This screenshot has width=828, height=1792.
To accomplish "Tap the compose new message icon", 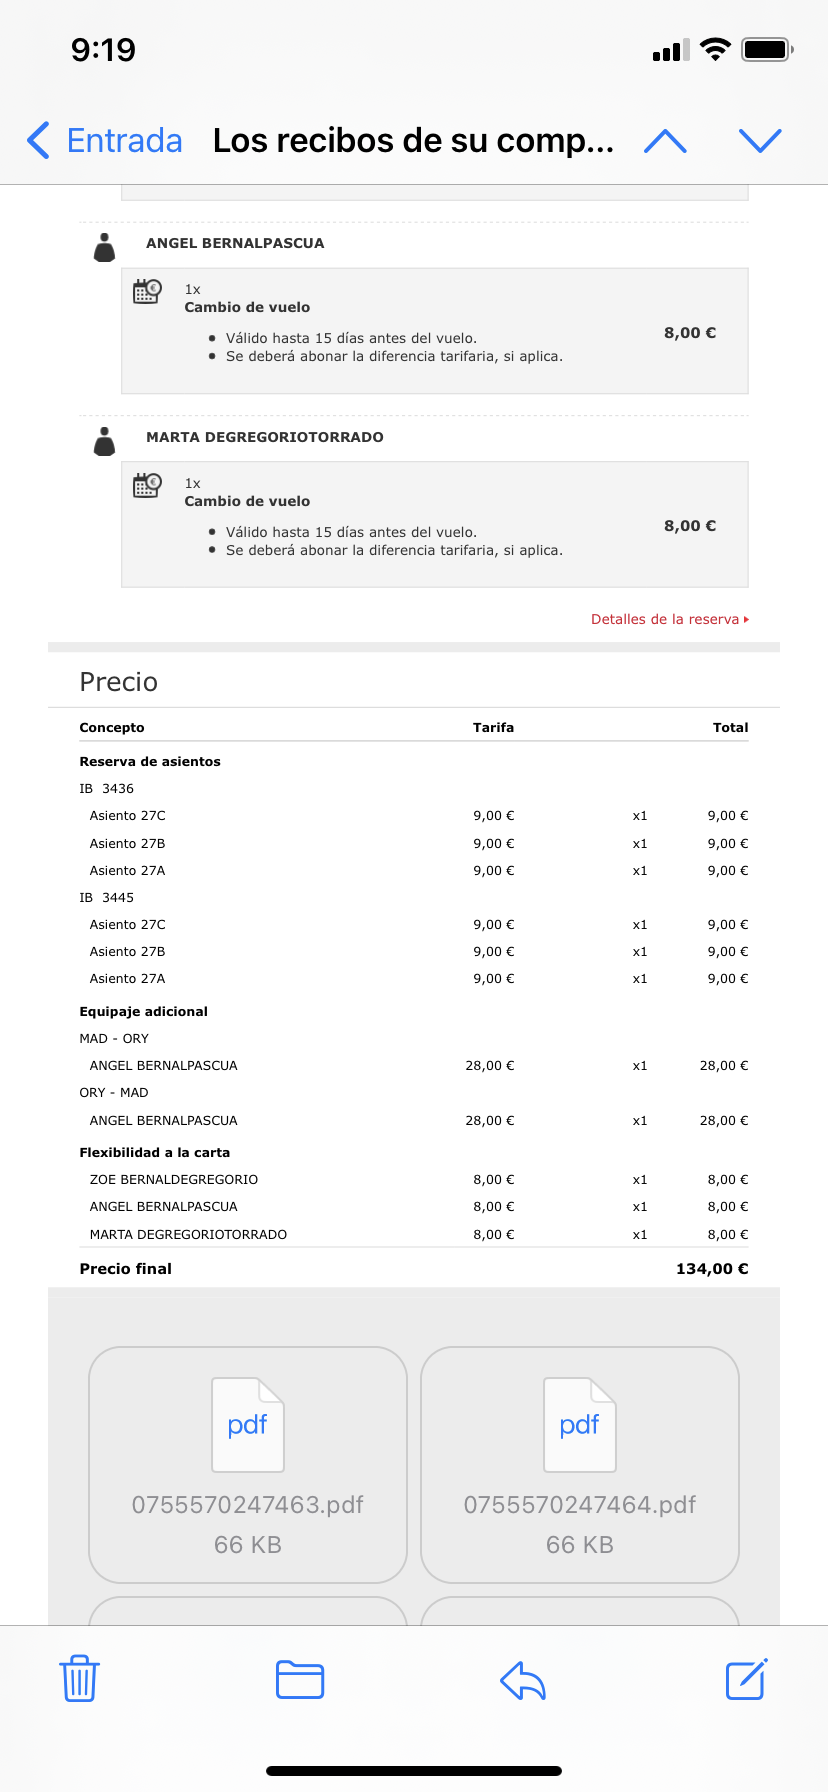I will pyautogui.click(x=746, y=1679).
